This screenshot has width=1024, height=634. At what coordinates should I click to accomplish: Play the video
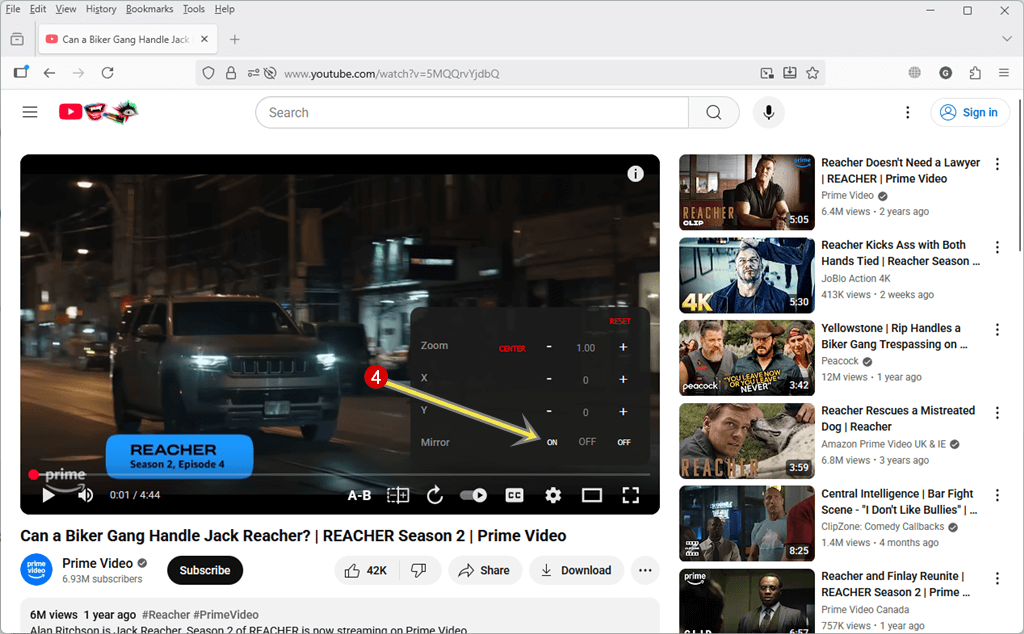click(48, 495)
